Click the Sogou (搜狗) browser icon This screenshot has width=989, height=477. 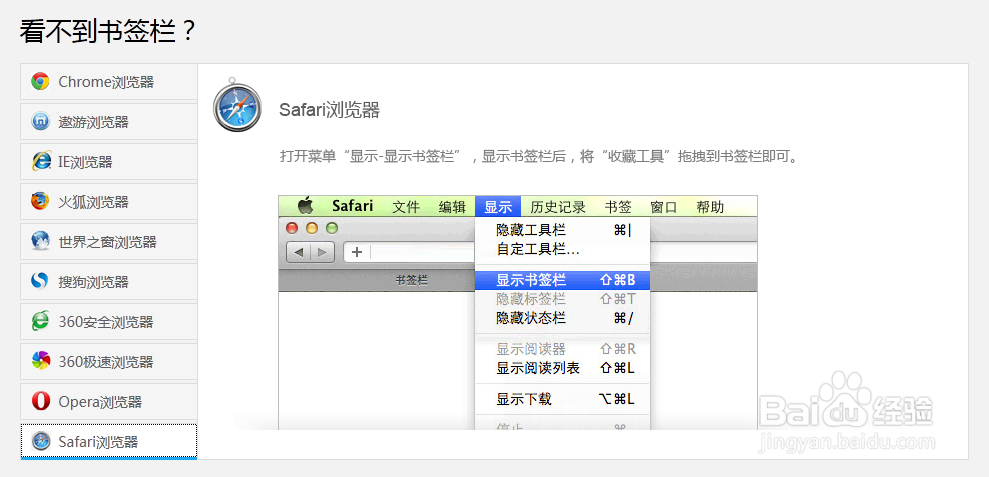[40, 281]
